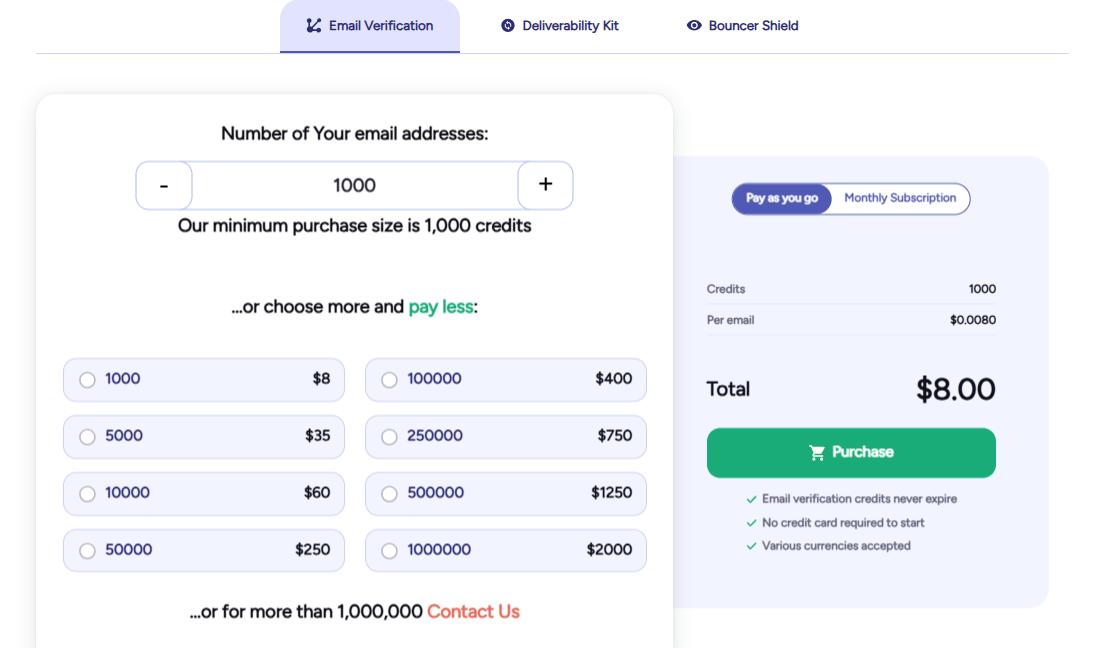Viewport: 1098px width, 648px height.
Task: Click the plus stepper to add credits
Action: (x=545, y=185)
